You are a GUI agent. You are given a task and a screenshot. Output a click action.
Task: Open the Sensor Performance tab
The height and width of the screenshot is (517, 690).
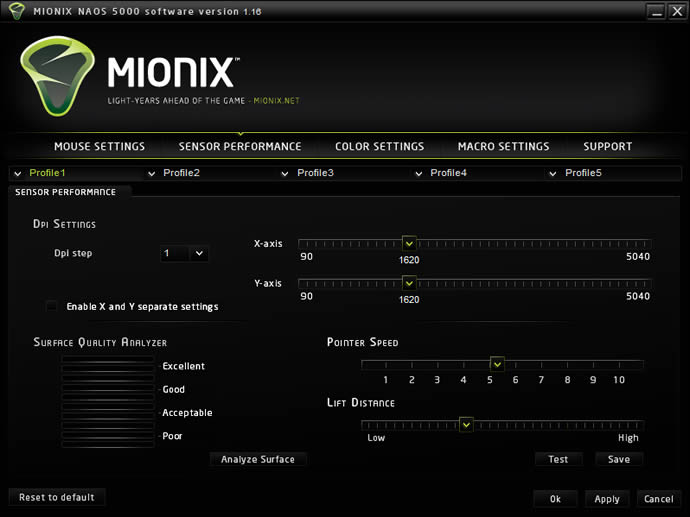tap(240, 147)
